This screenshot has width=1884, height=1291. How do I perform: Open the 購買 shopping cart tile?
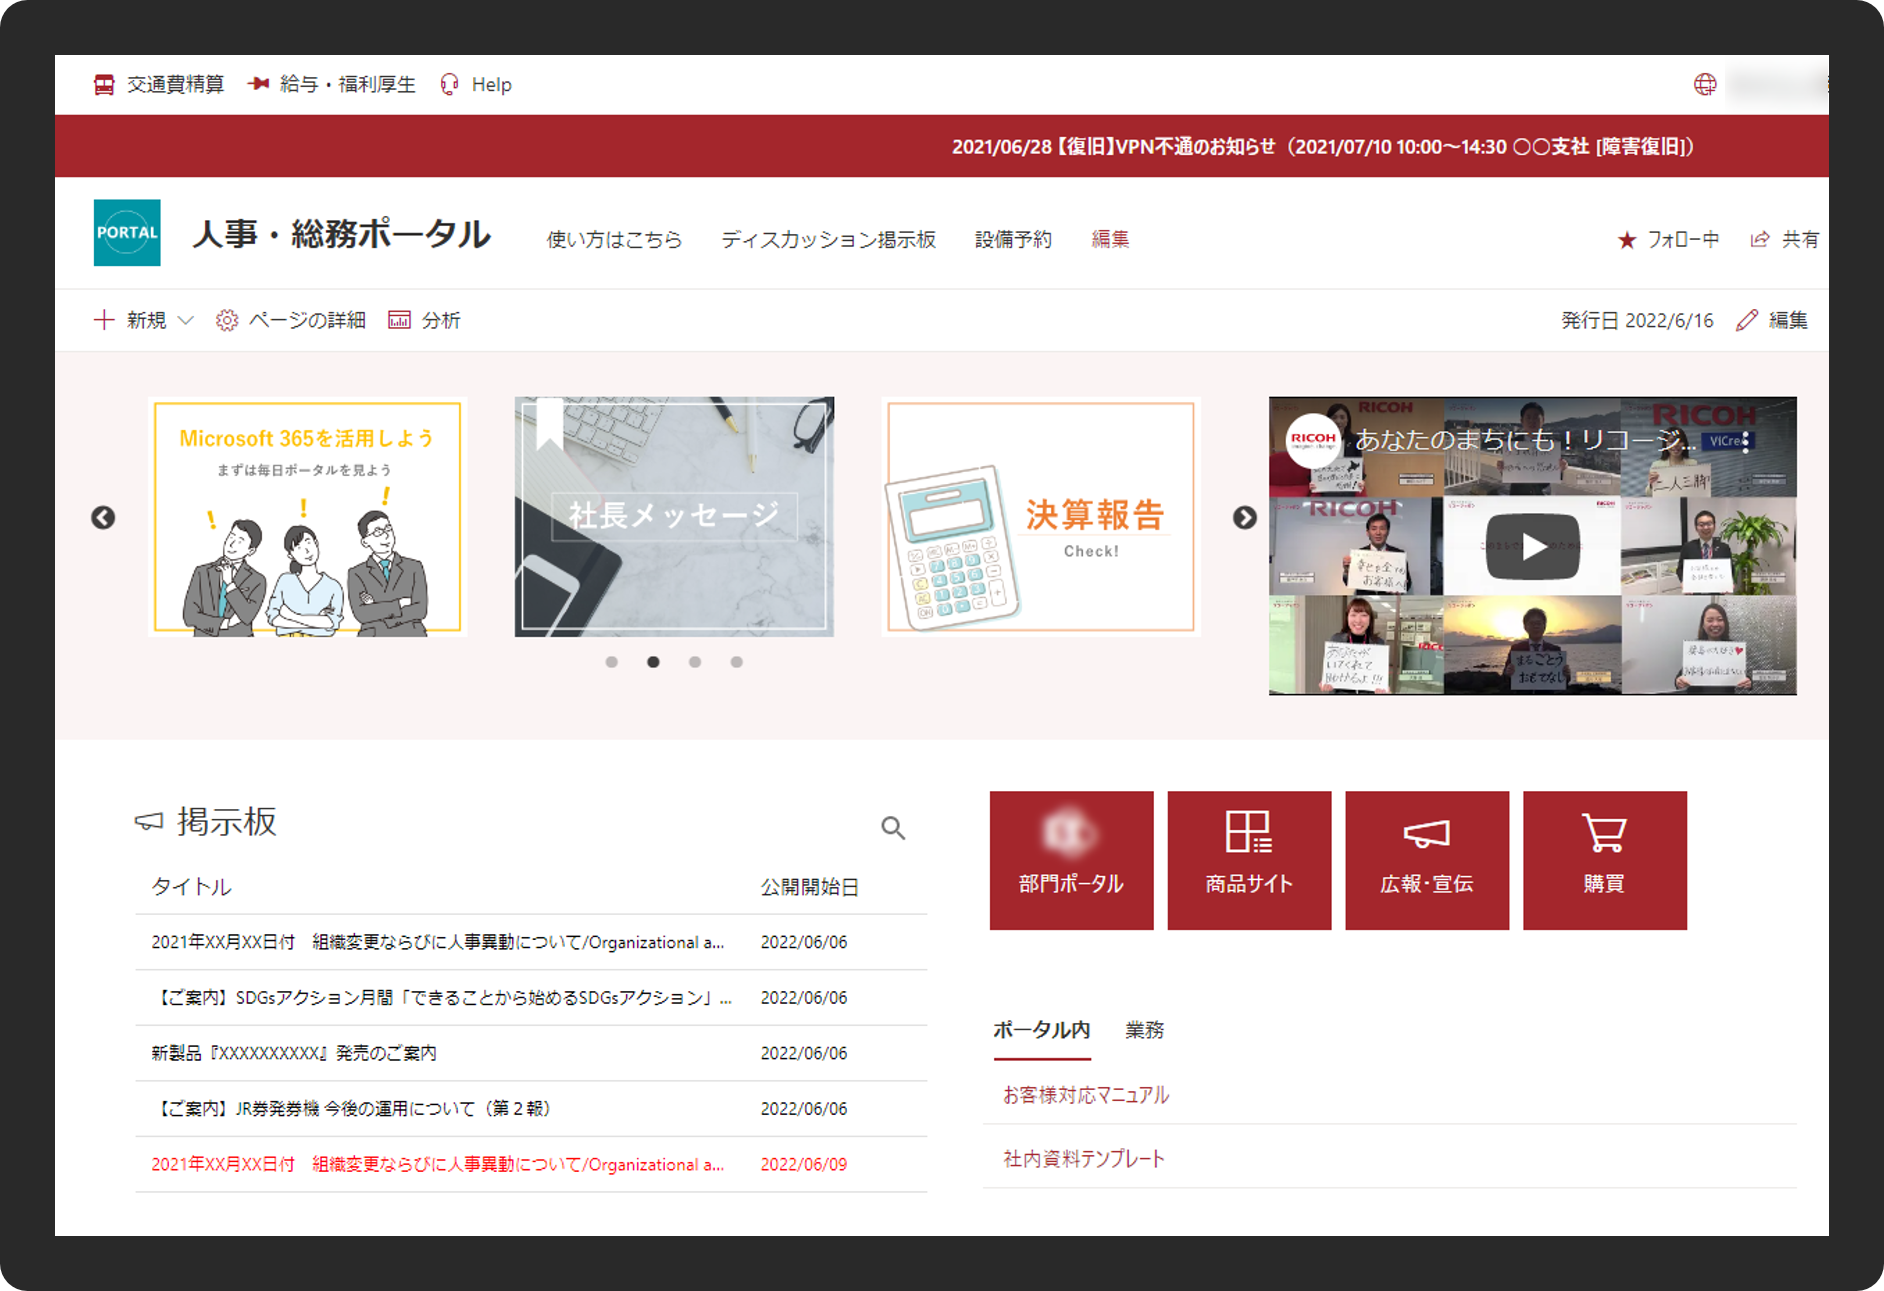pyautogui.click(x=1604, y=860)
